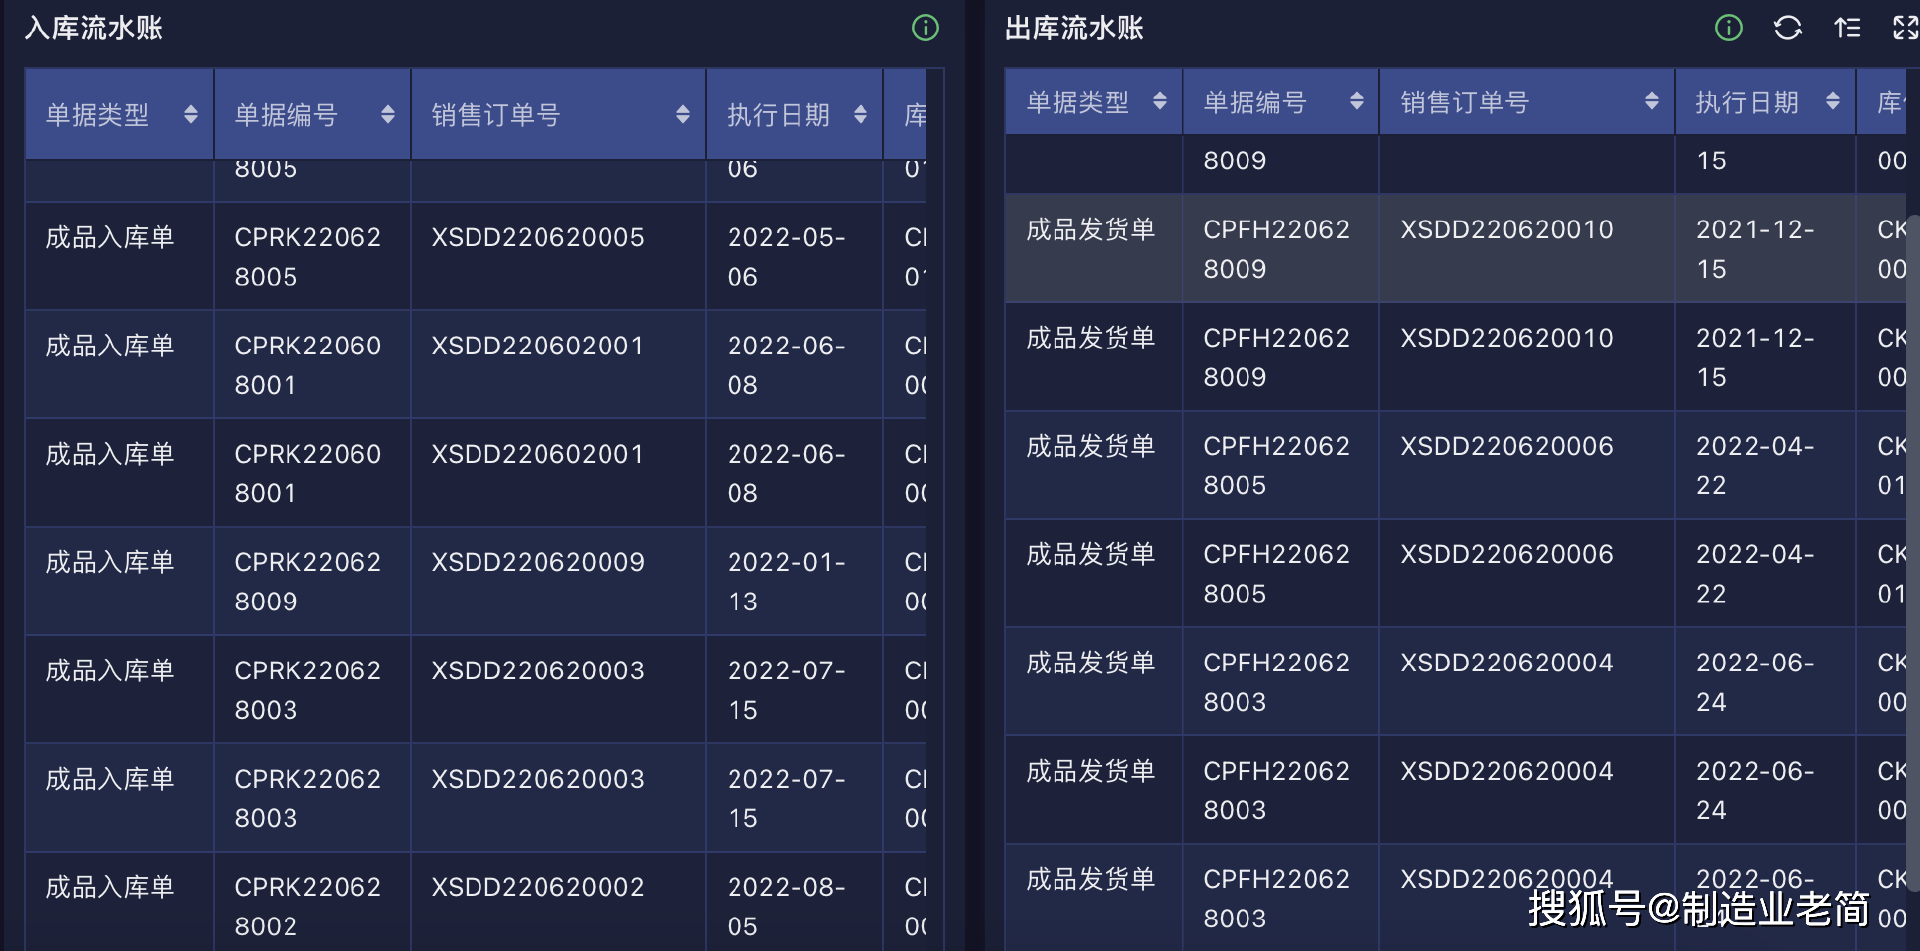Select the 2022-08-05 date cell
The width and height of the screenshot is (1920, 951).
[x=794, y=903]
